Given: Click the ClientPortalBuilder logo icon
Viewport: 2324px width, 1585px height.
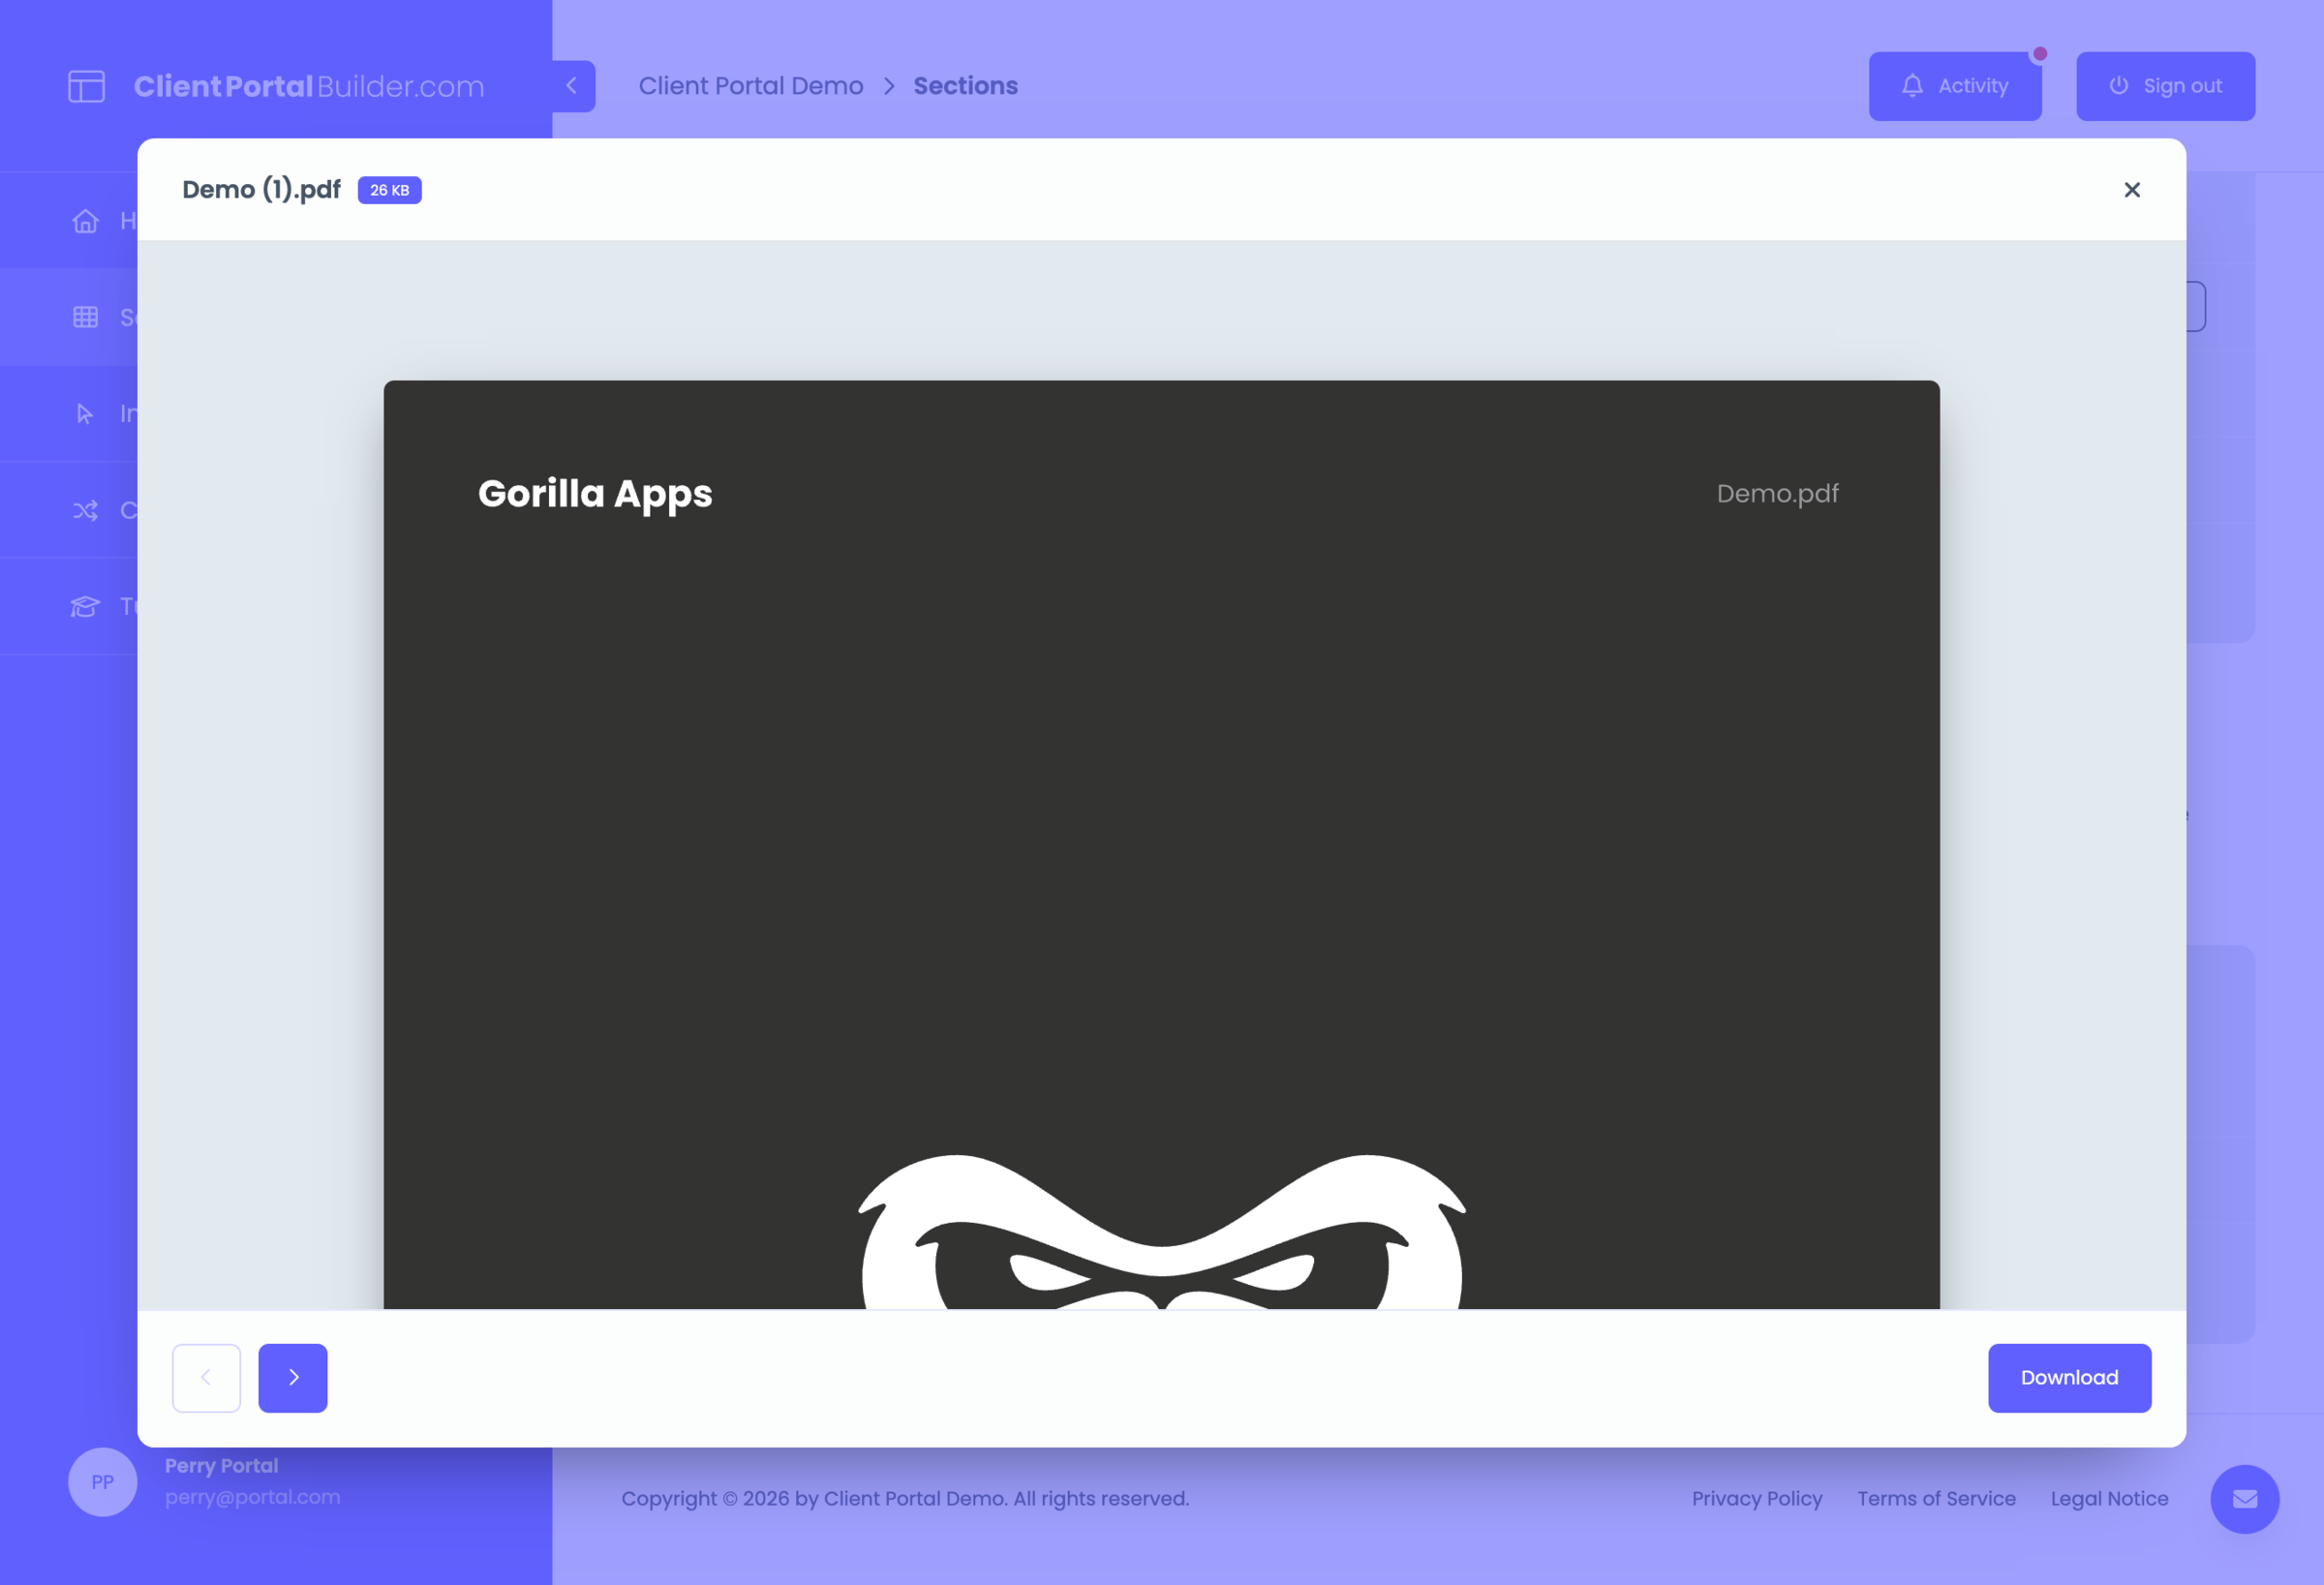Looking at the screenshot, I should pos(87,86).
